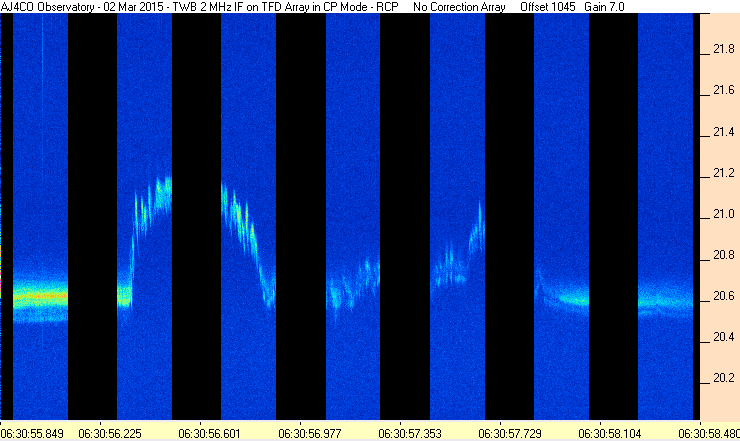Click the 21.2 frequency axis label
The image size is (740, 441).
[x=723, y=172]
